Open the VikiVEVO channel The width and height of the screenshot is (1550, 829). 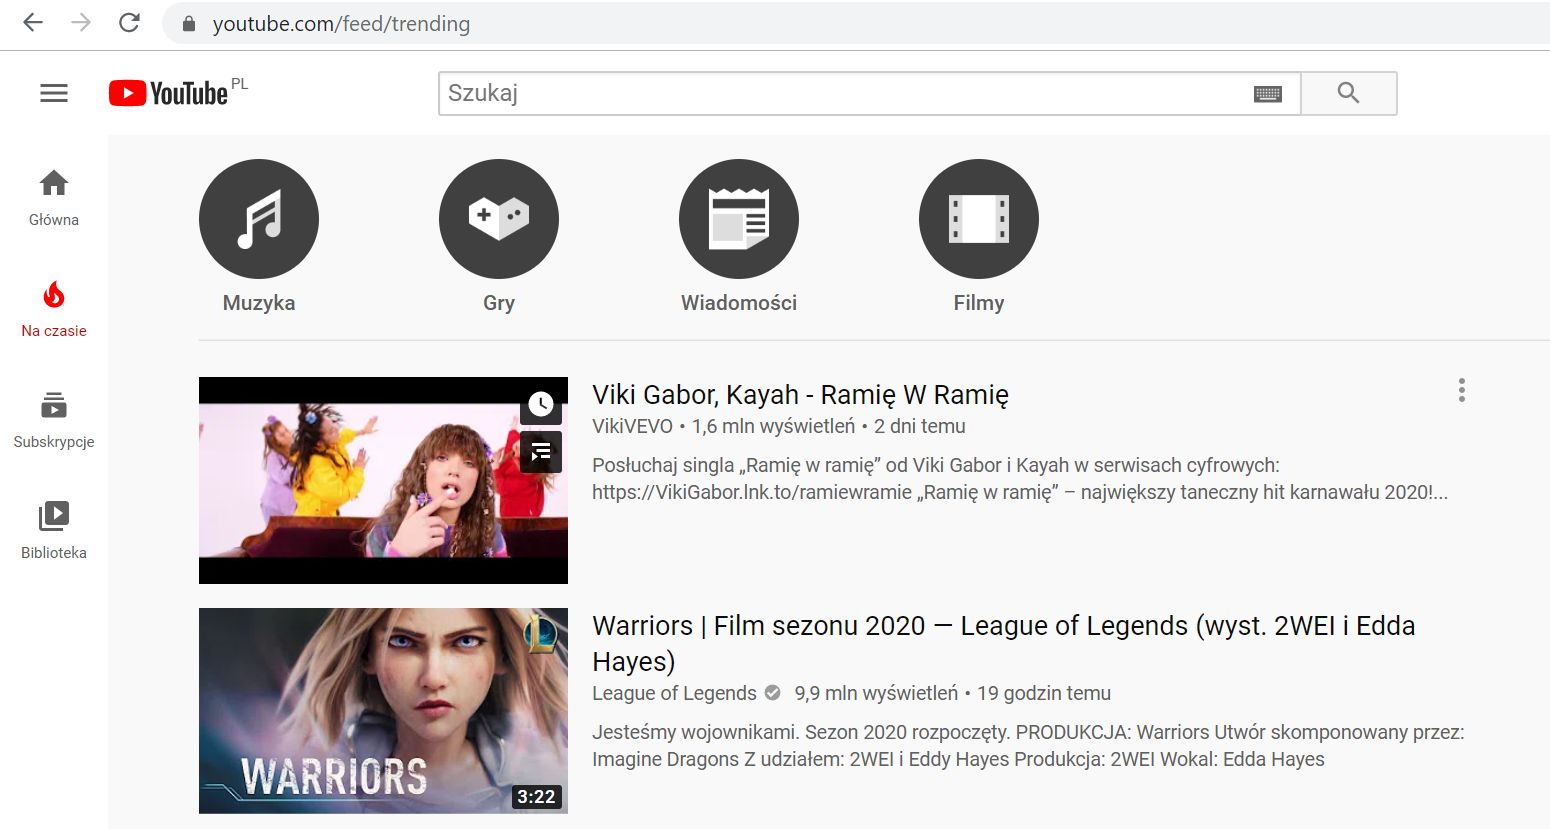[x=632, y=426]
